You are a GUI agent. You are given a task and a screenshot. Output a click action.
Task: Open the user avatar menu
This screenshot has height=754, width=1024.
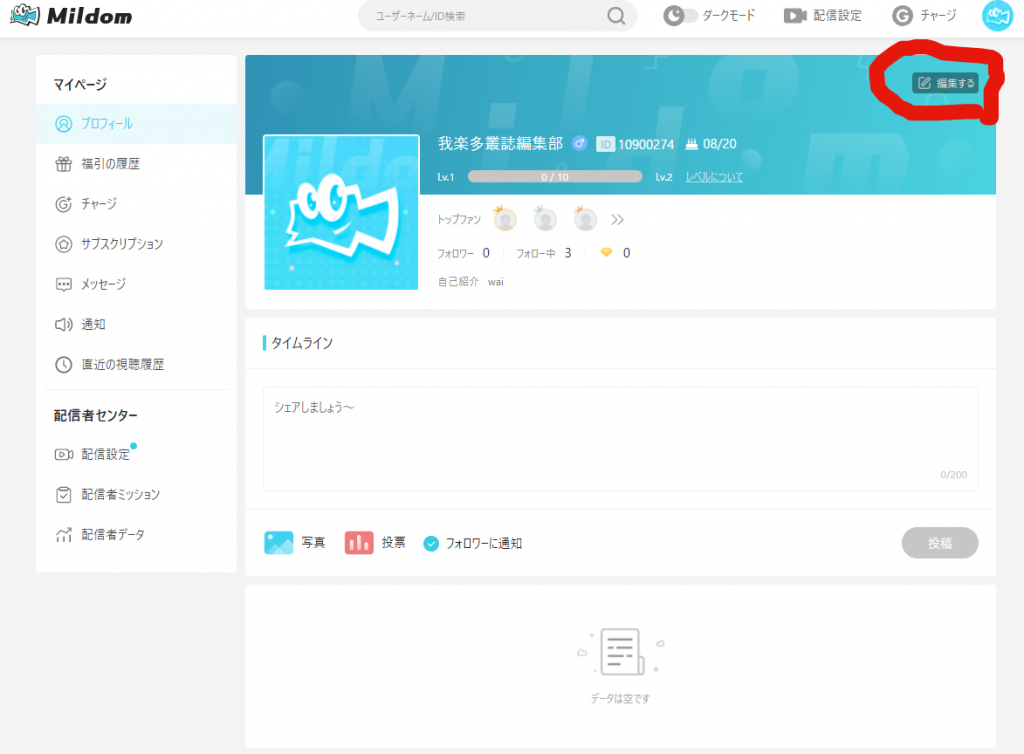point(997,16)
